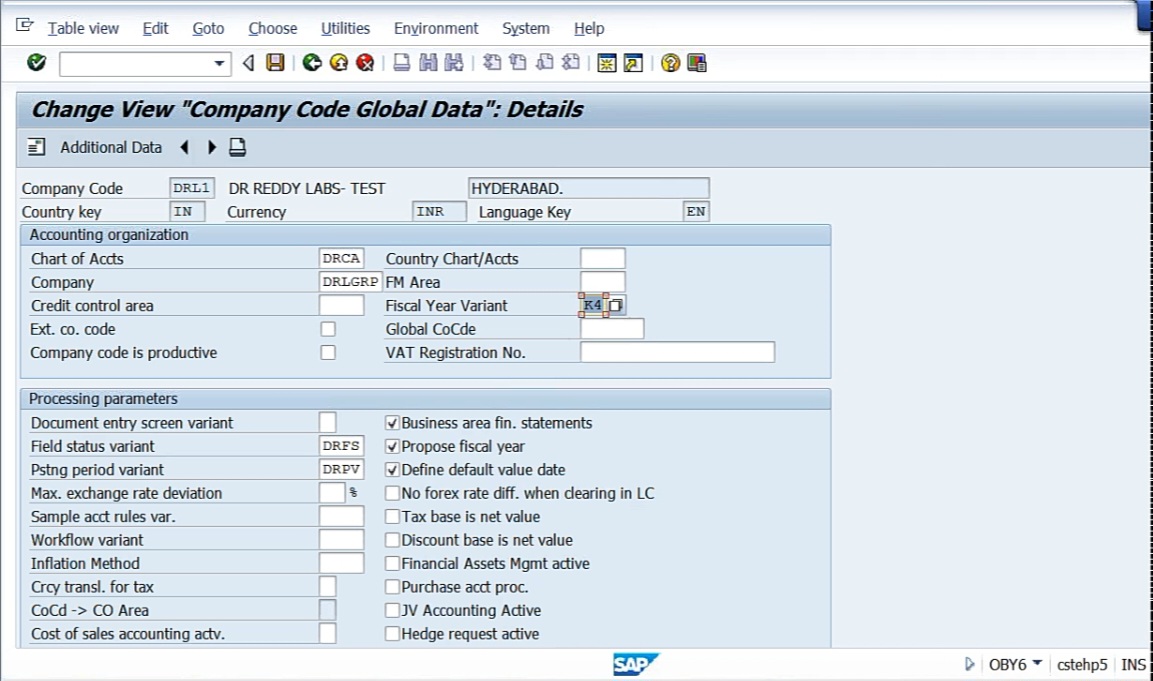This screenshot has width=1153, height=681.
Task: Collapse the command field with the triangle
Action: pyautogui.click(x=249, y=63)
